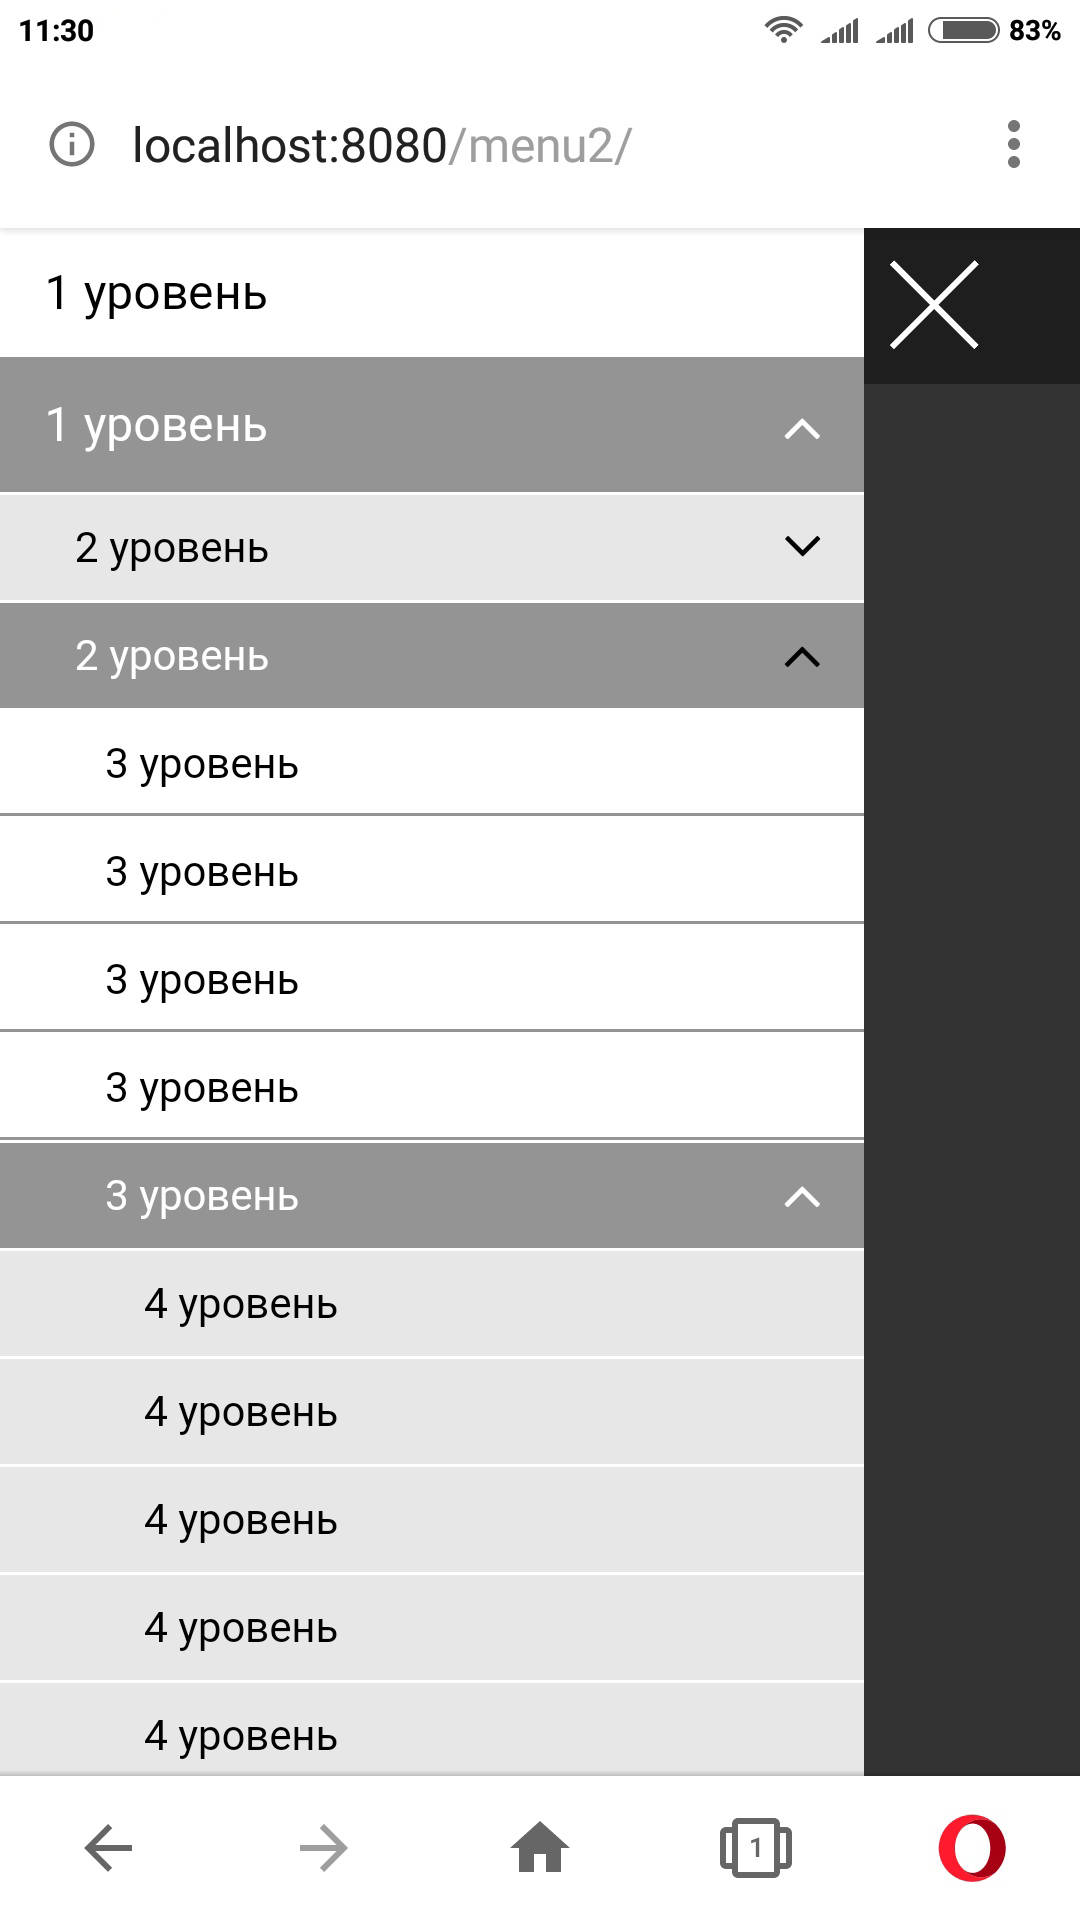Open the tab switcher icon
The height and width of the screenshot is (1920, 1080).
click(x=756, y=1848)
